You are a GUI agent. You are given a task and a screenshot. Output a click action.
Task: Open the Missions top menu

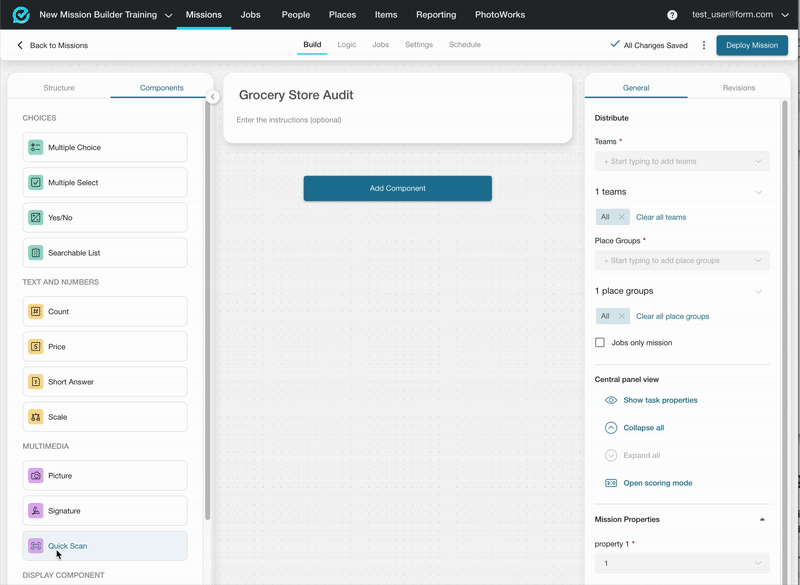[204, 15]
